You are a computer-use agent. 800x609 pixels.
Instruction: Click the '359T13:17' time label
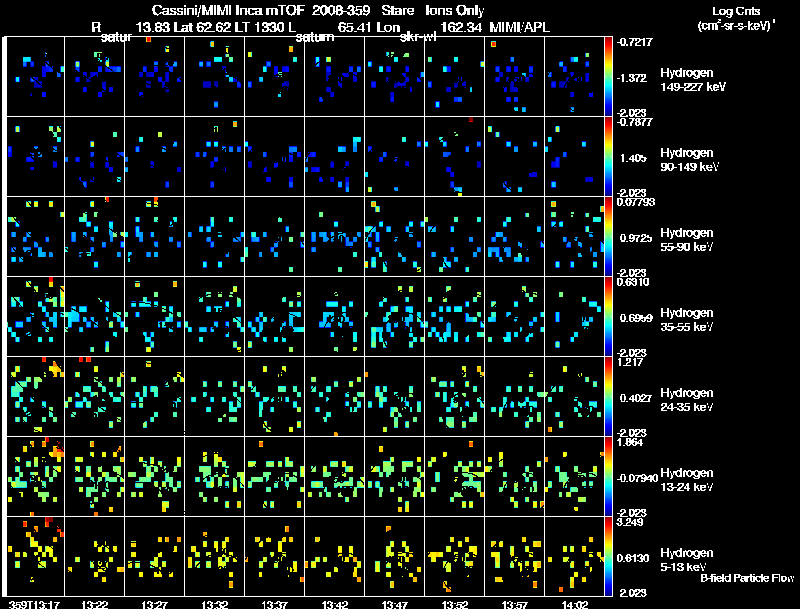click(34, 604)
